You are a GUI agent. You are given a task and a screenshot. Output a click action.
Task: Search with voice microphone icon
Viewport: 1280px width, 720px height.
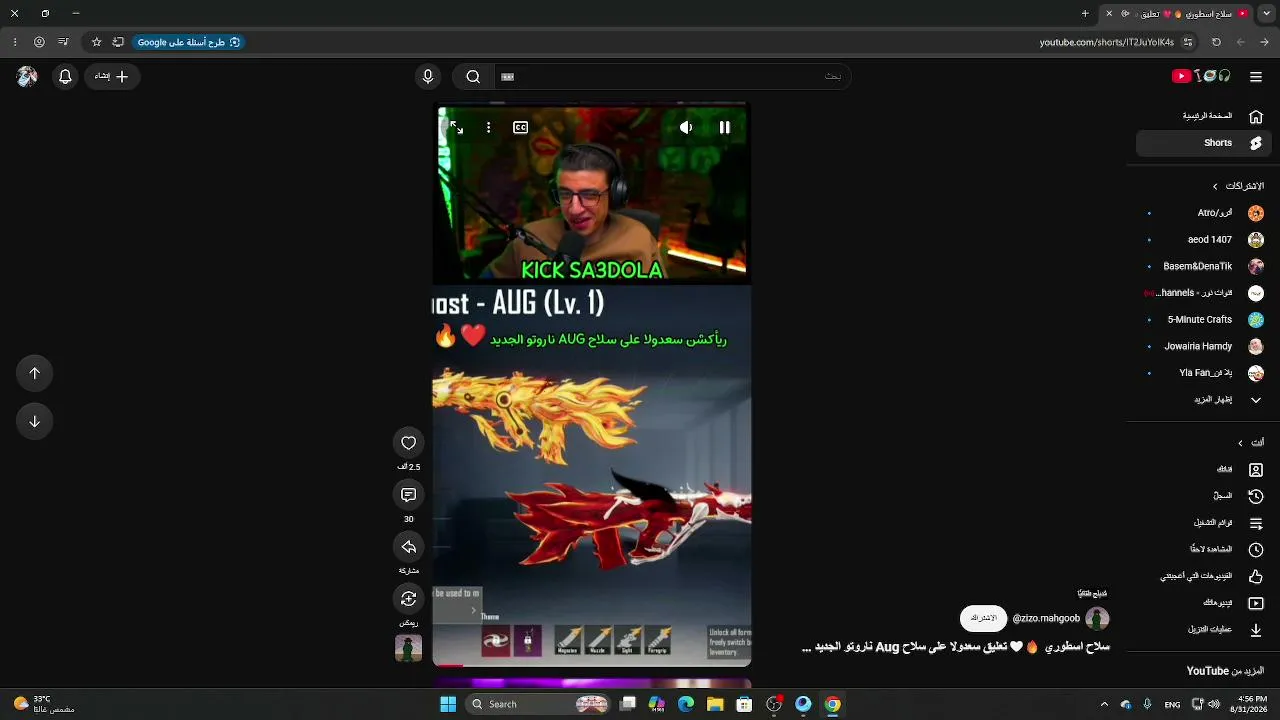(x=428, y=76)
